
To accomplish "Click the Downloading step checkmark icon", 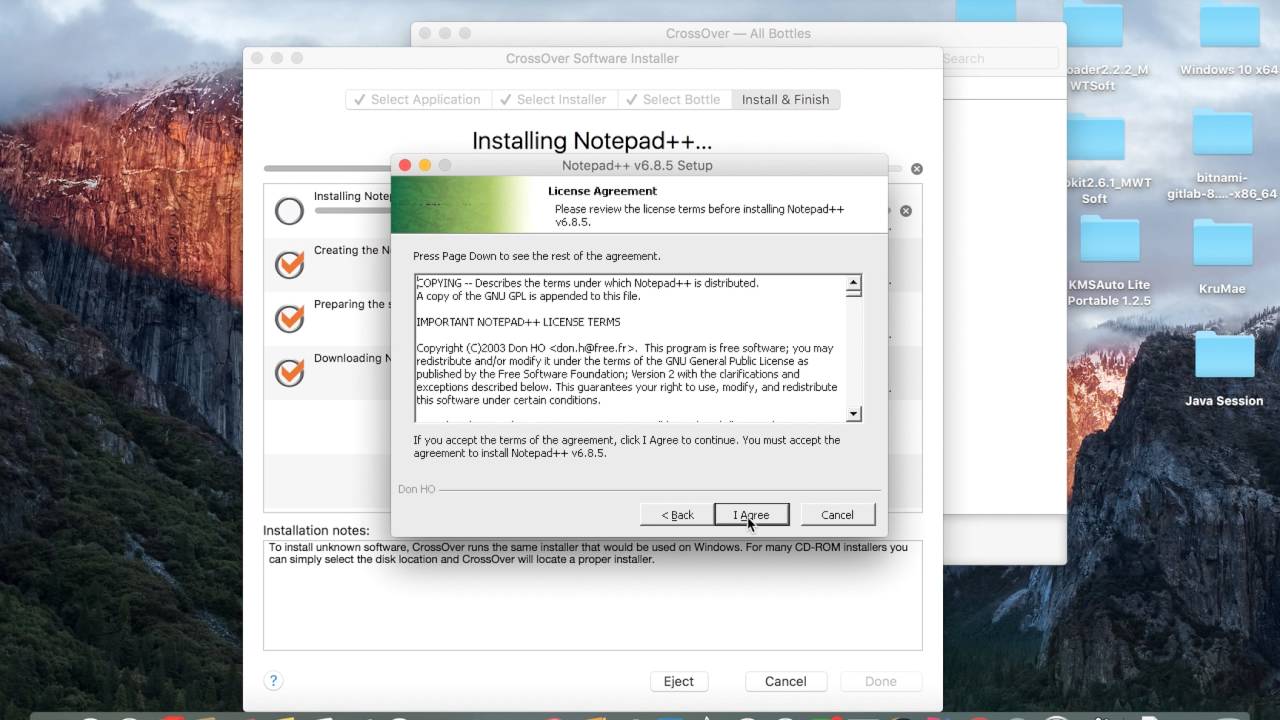I will tap(289, 372).
